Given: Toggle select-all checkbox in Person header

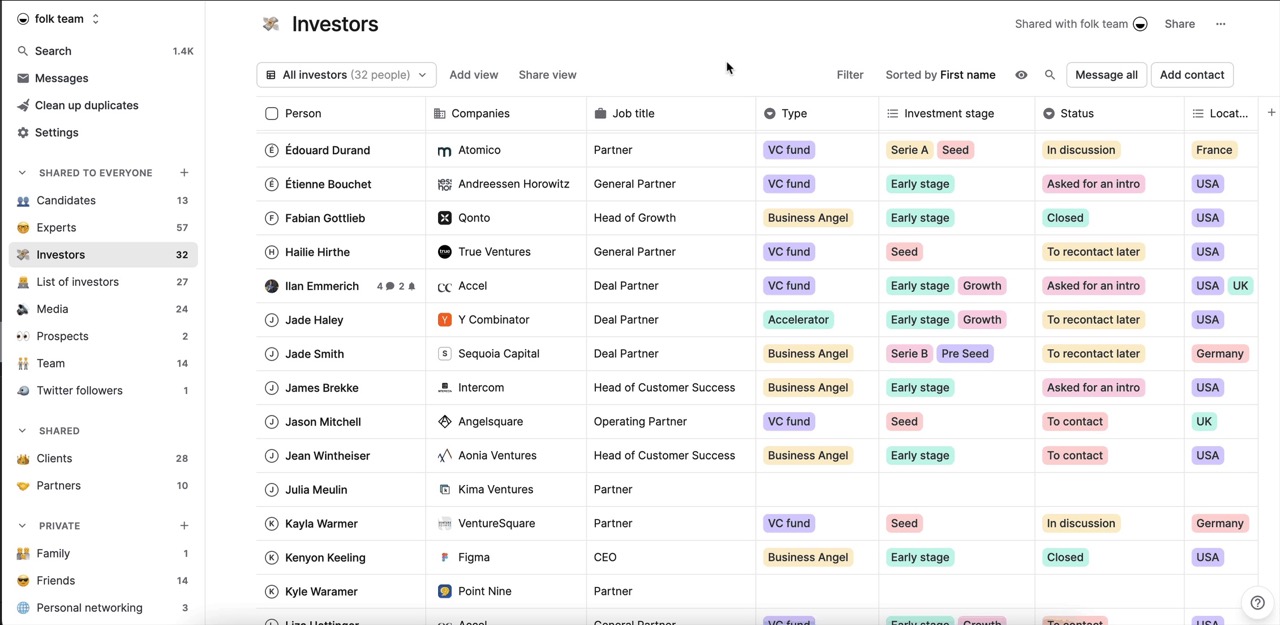Looking at the screenshot, I should pyautogui.click(x=271, y=114).
